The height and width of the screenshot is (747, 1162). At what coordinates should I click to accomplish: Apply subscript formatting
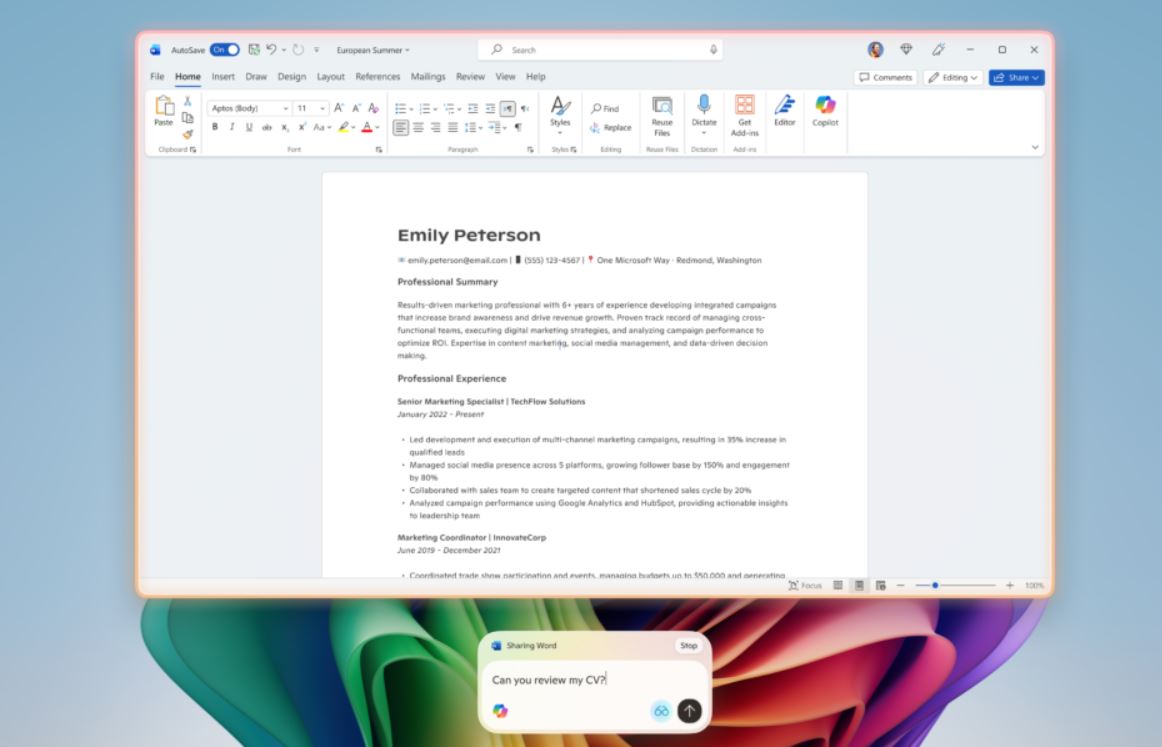pos(285,127)
